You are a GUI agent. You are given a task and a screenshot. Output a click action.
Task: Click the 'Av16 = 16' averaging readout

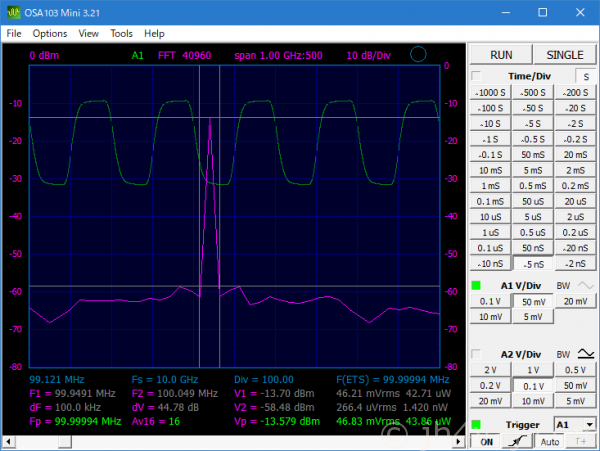pos(156,422)
